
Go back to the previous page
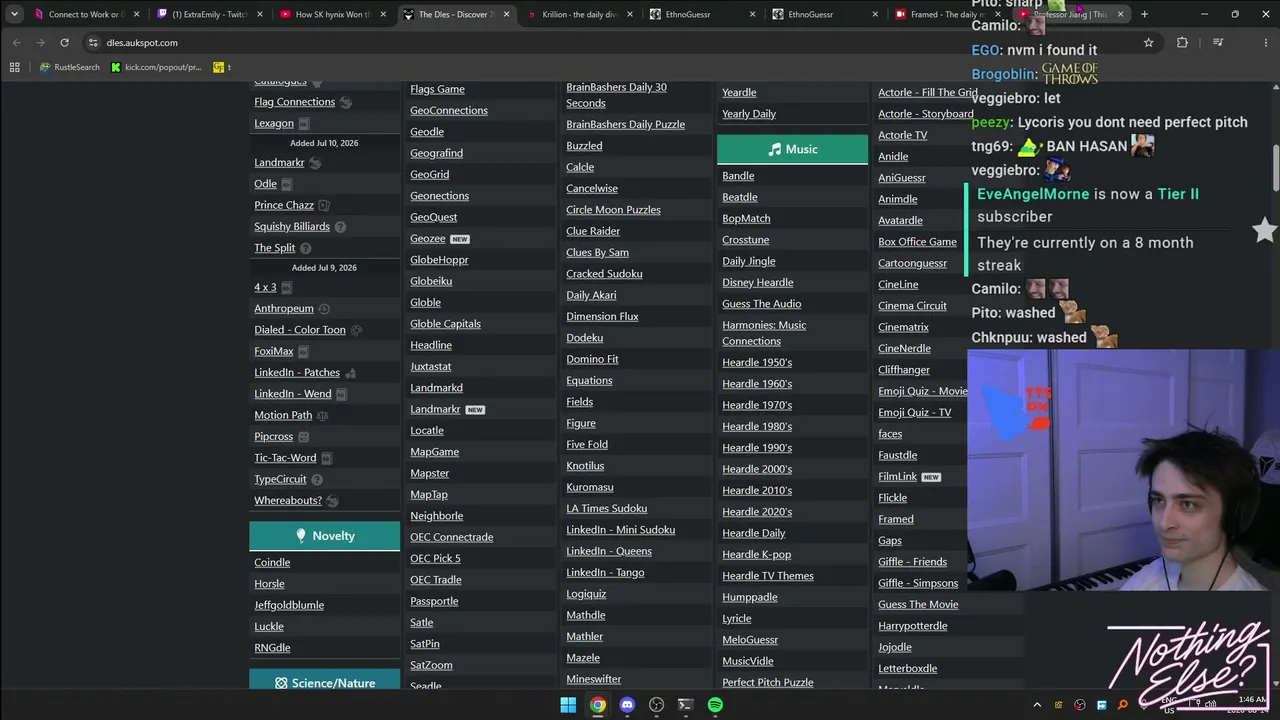pyautogui.click(x=16, y=42)
